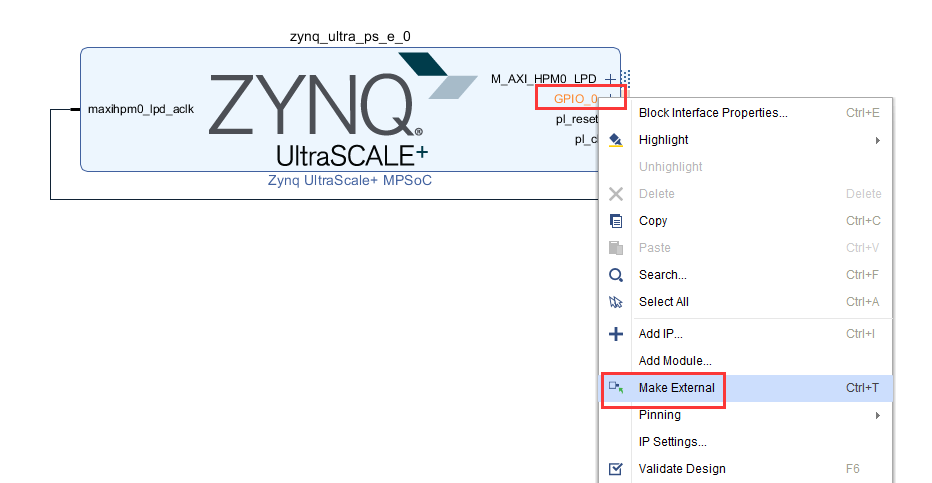Screen dimensions: 932x483
Task: Choose Select All menu entry
Action: tap(745, 302)
